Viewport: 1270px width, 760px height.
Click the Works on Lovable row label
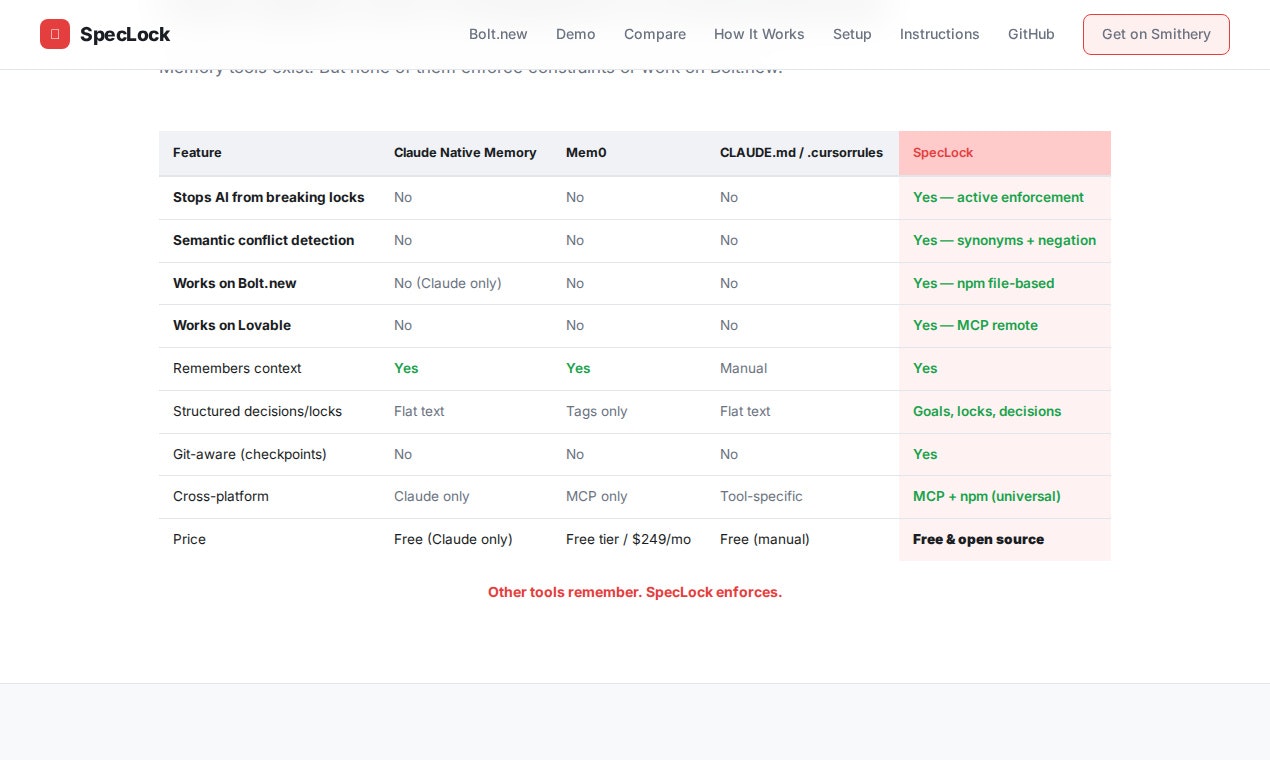pos(232,325)
